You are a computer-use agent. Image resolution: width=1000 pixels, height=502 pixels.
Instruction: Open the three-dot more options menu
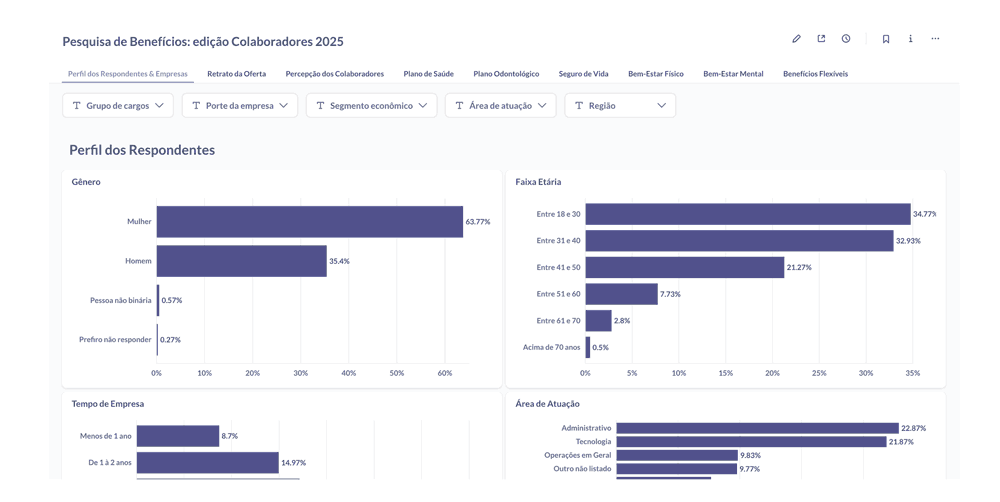pos(935,39)
